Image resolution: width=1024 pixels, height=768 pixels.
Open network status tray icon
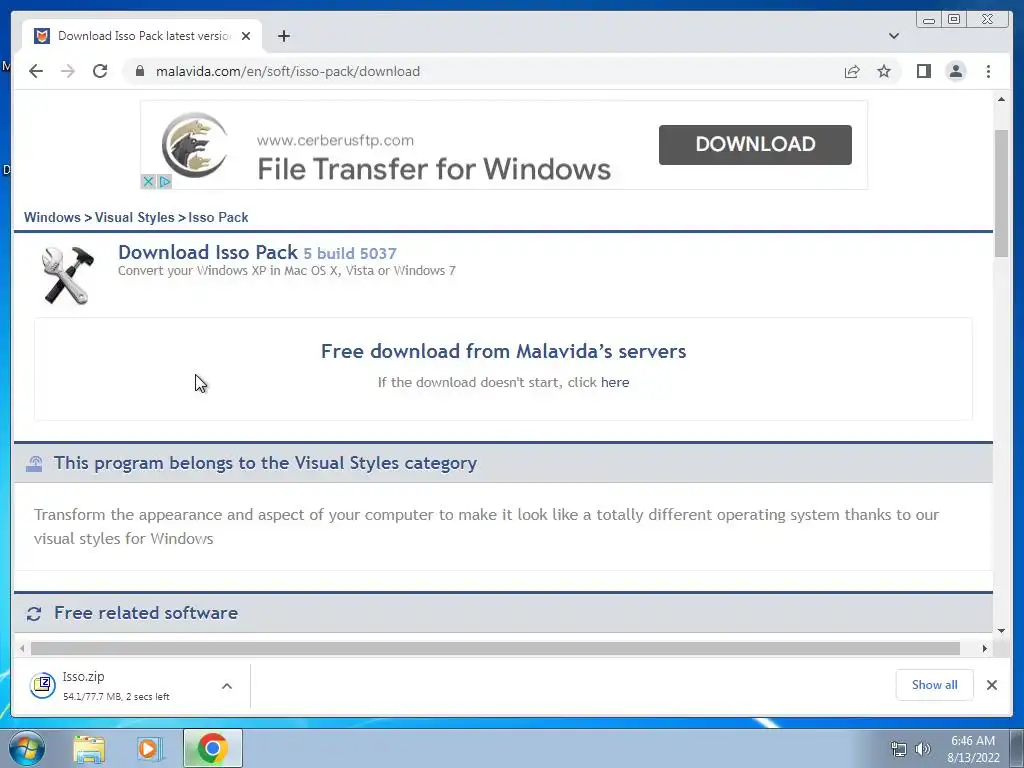(899, 749)
